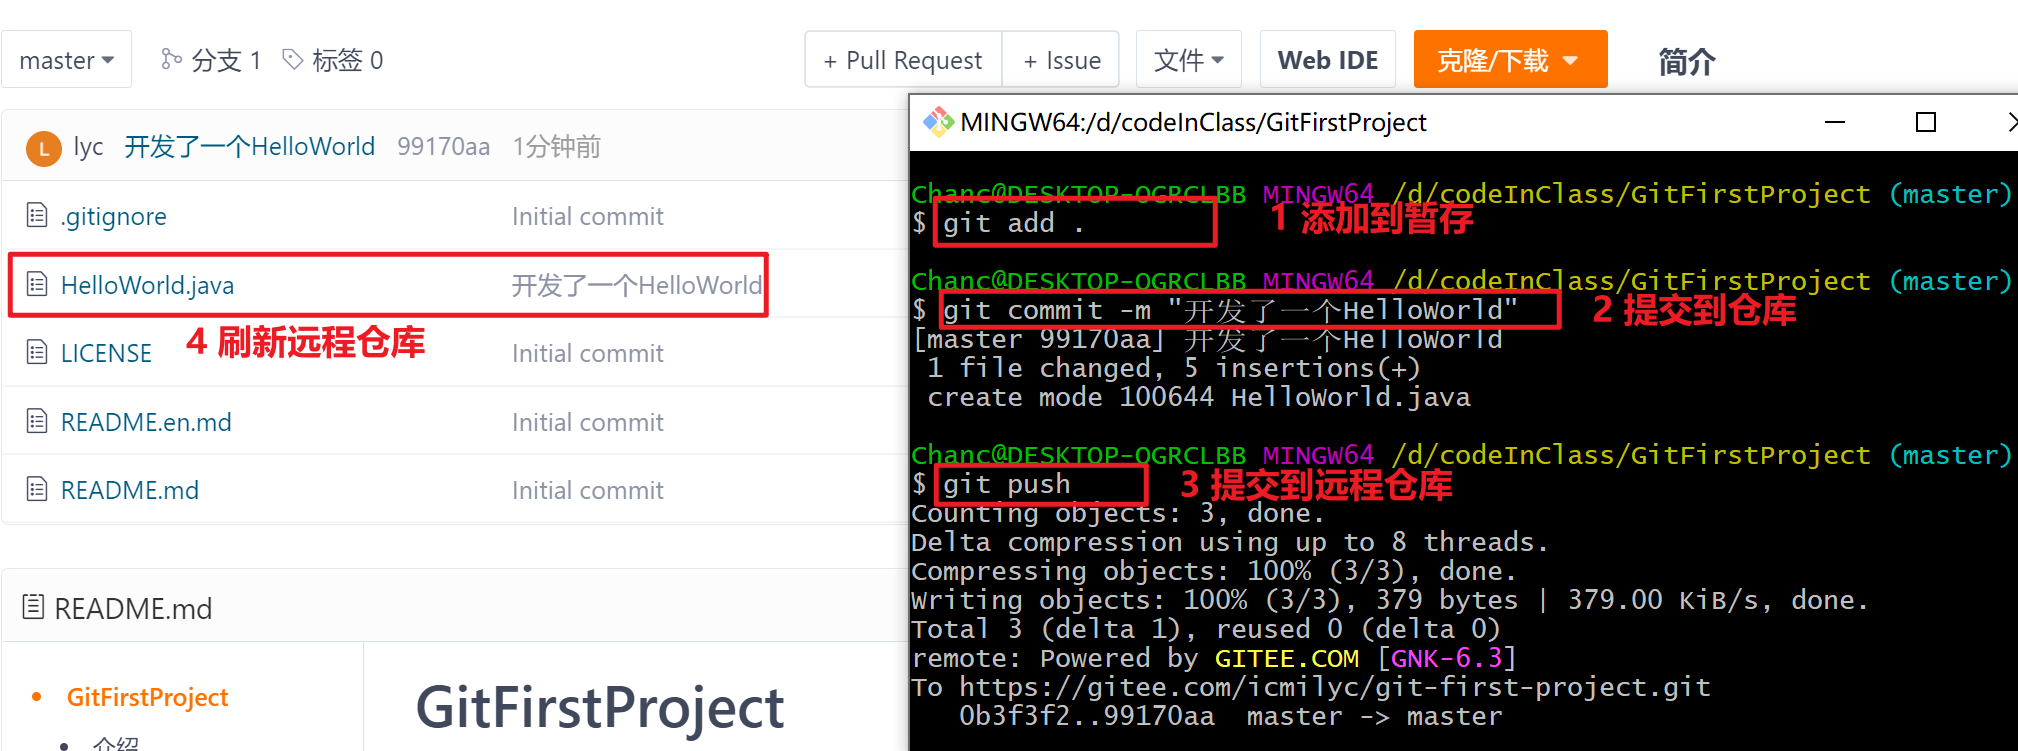Click the .gitignore file icon
This screenshot has width=2018, height=751.
tap(37, 215)
